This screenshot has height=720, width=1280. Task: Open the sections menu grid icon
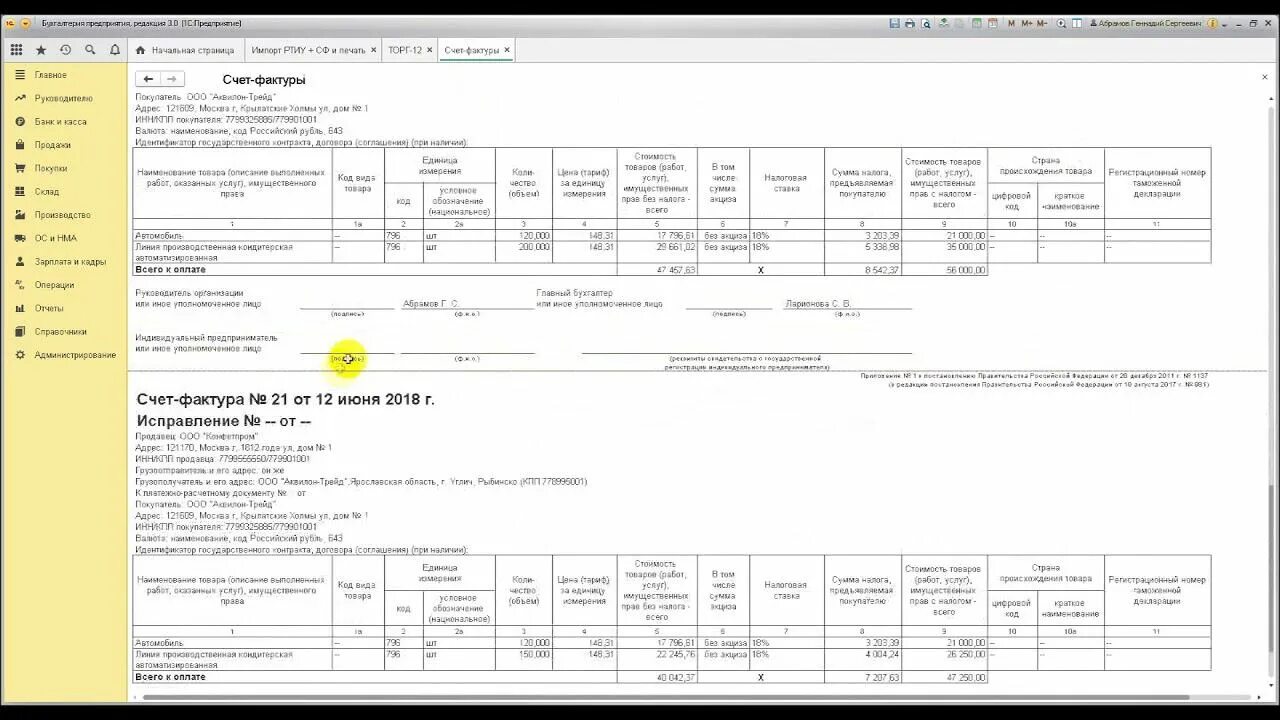(16, 50)
